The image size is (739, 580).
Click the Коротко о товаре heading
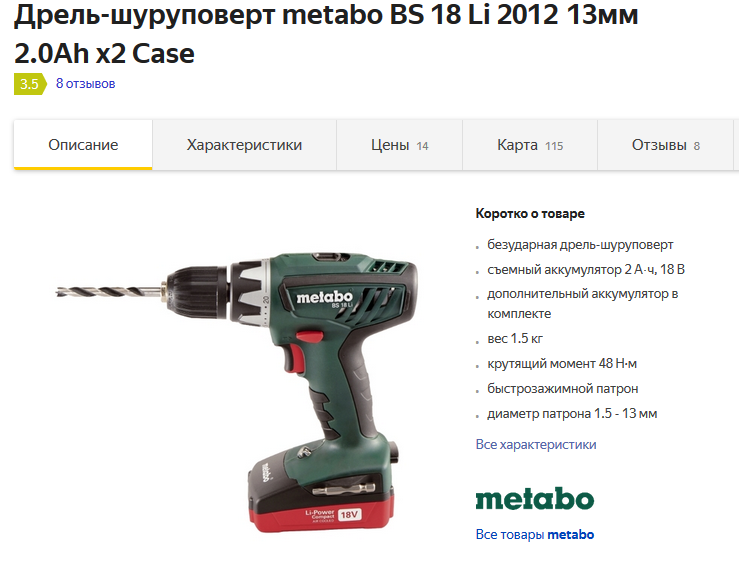[530, 213]
